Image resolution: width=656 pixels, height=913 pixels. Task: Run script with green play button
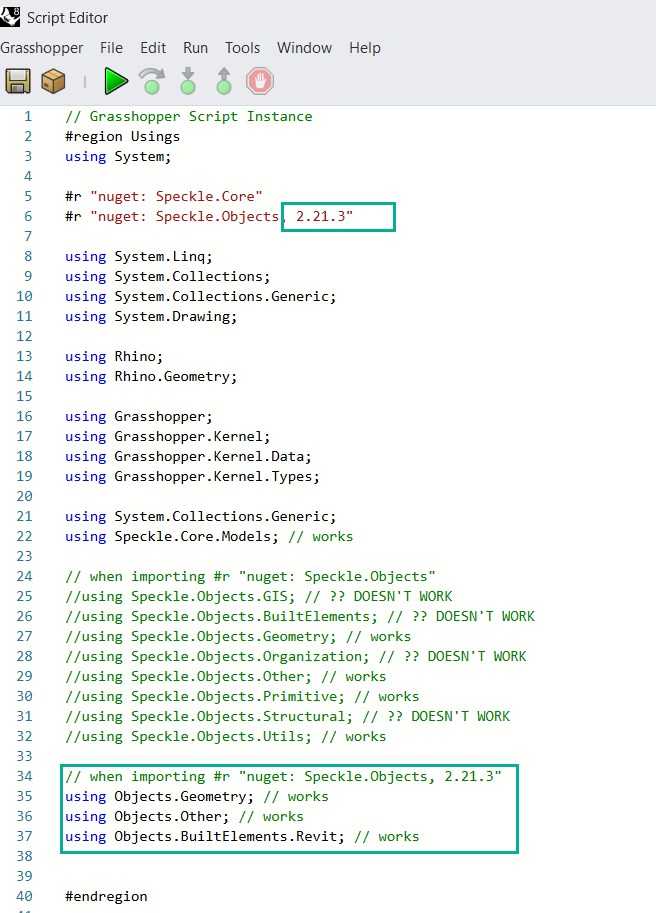point(116,81)
